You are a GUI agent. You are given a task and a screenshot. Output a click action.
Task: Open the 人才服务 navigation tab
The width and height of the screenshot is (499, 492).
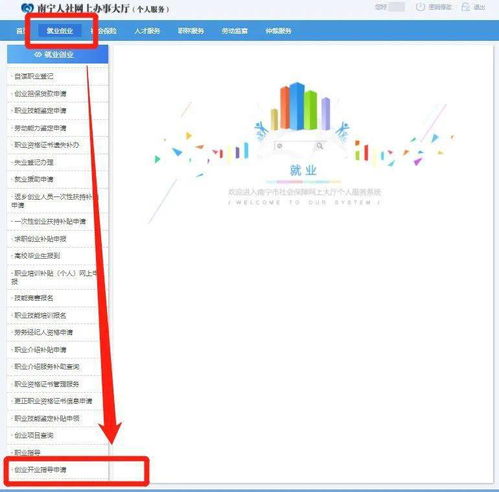click(x=147, y=31)
